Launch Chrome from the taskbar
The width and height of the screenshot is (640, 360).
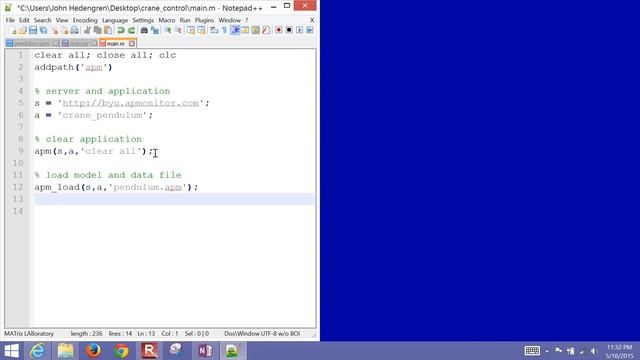[x=121, y=351]
